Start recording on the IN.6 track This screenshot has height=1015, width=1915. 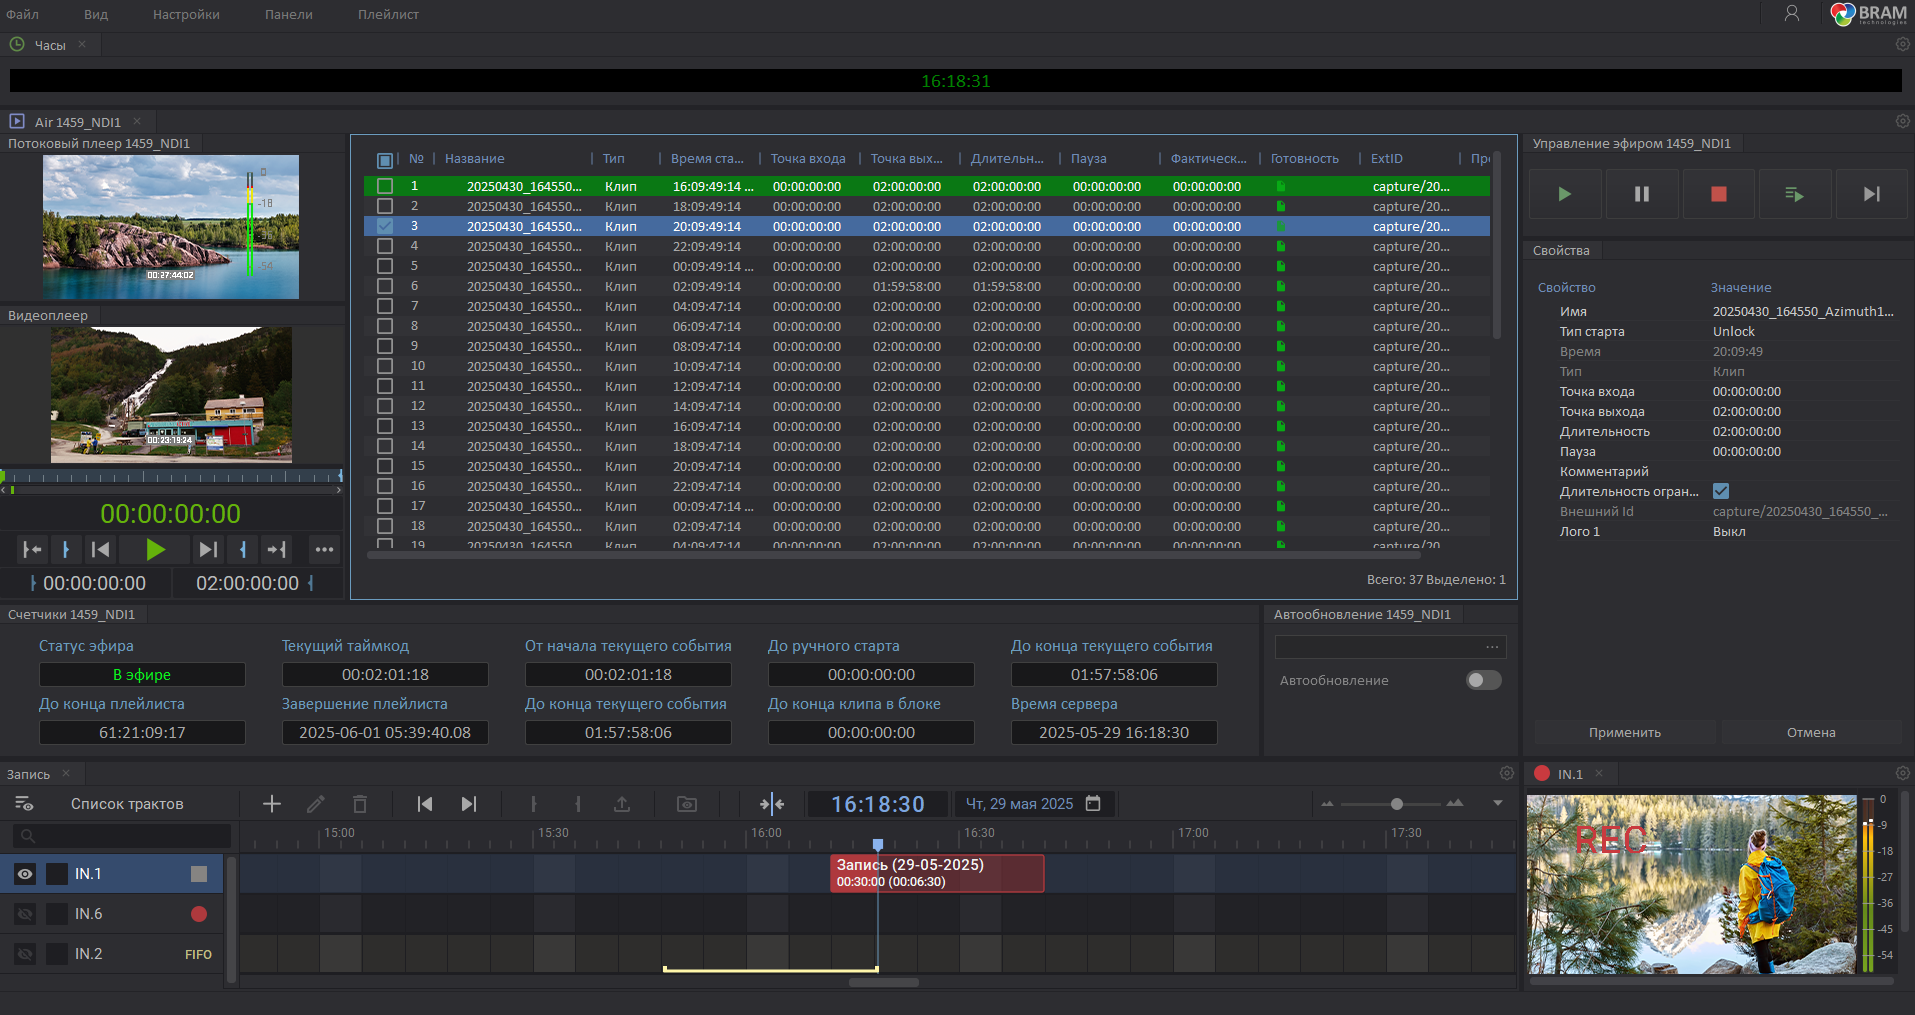coord(199,914)
